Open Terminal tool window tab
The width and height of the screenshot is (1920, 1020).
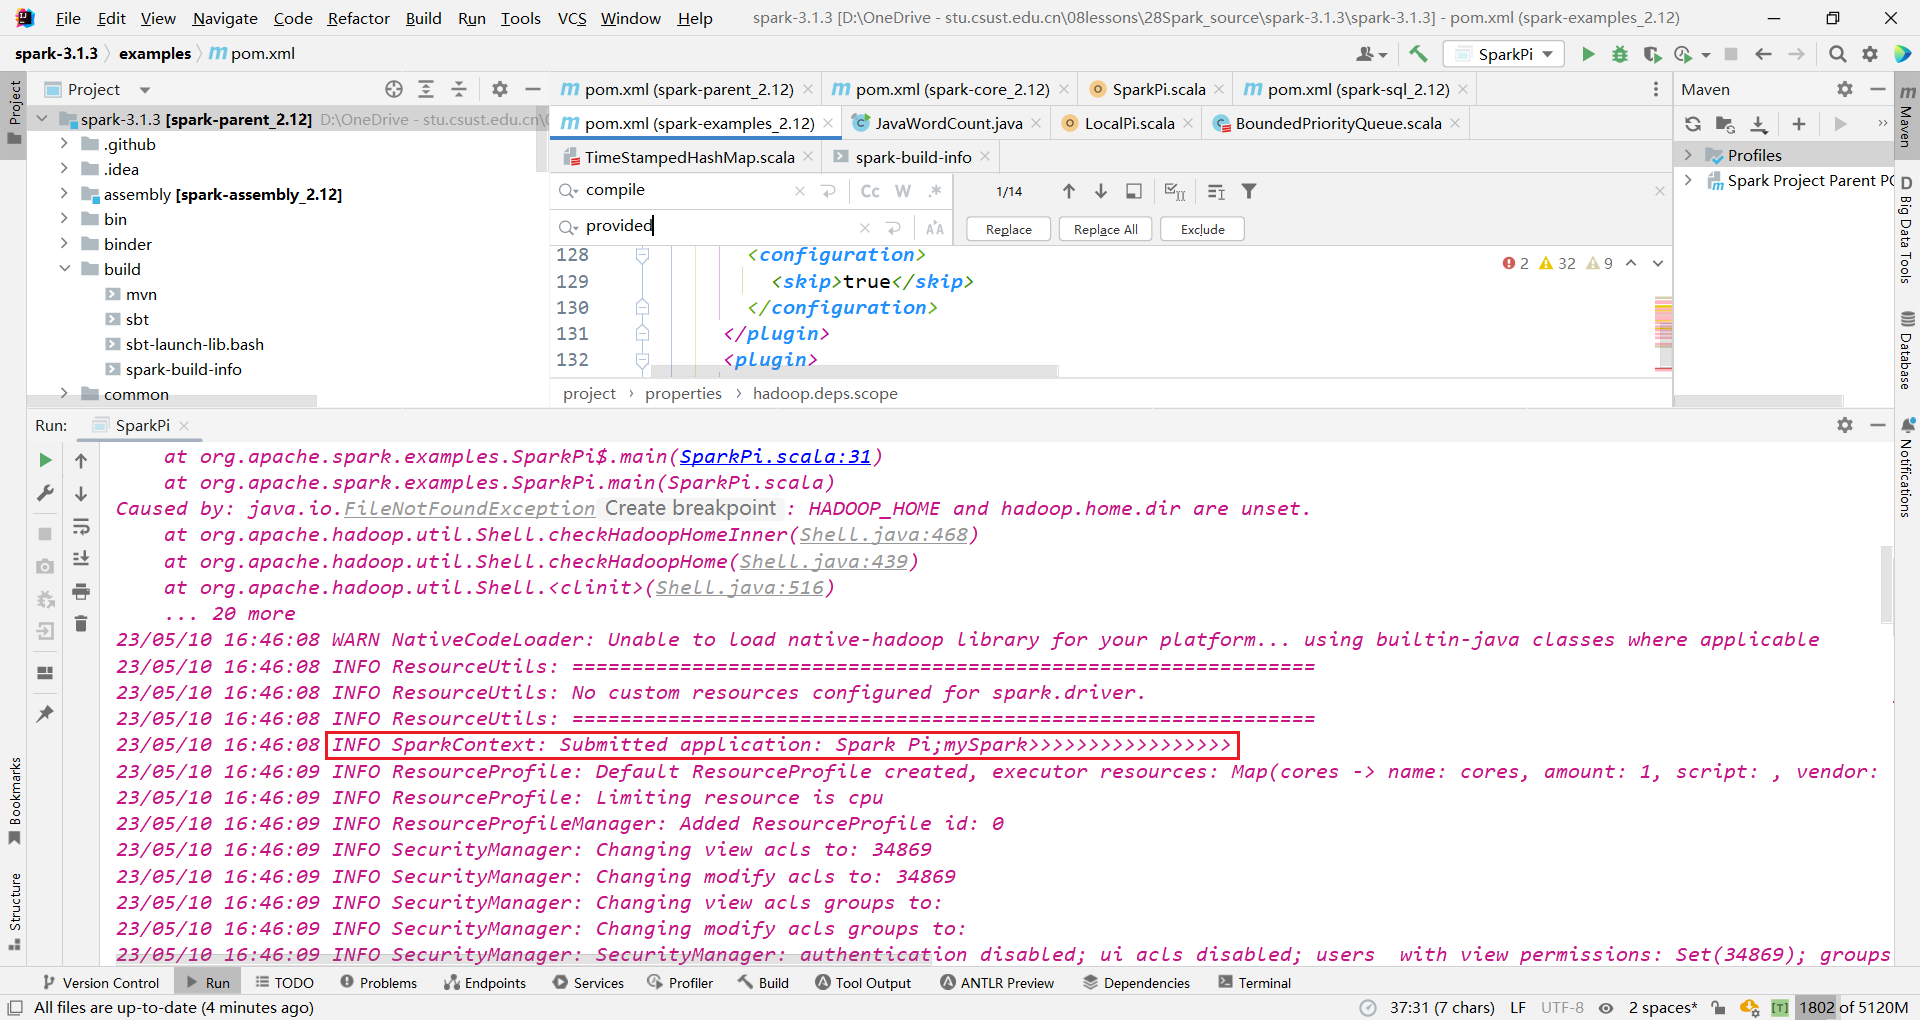[x=1254, y=983]
